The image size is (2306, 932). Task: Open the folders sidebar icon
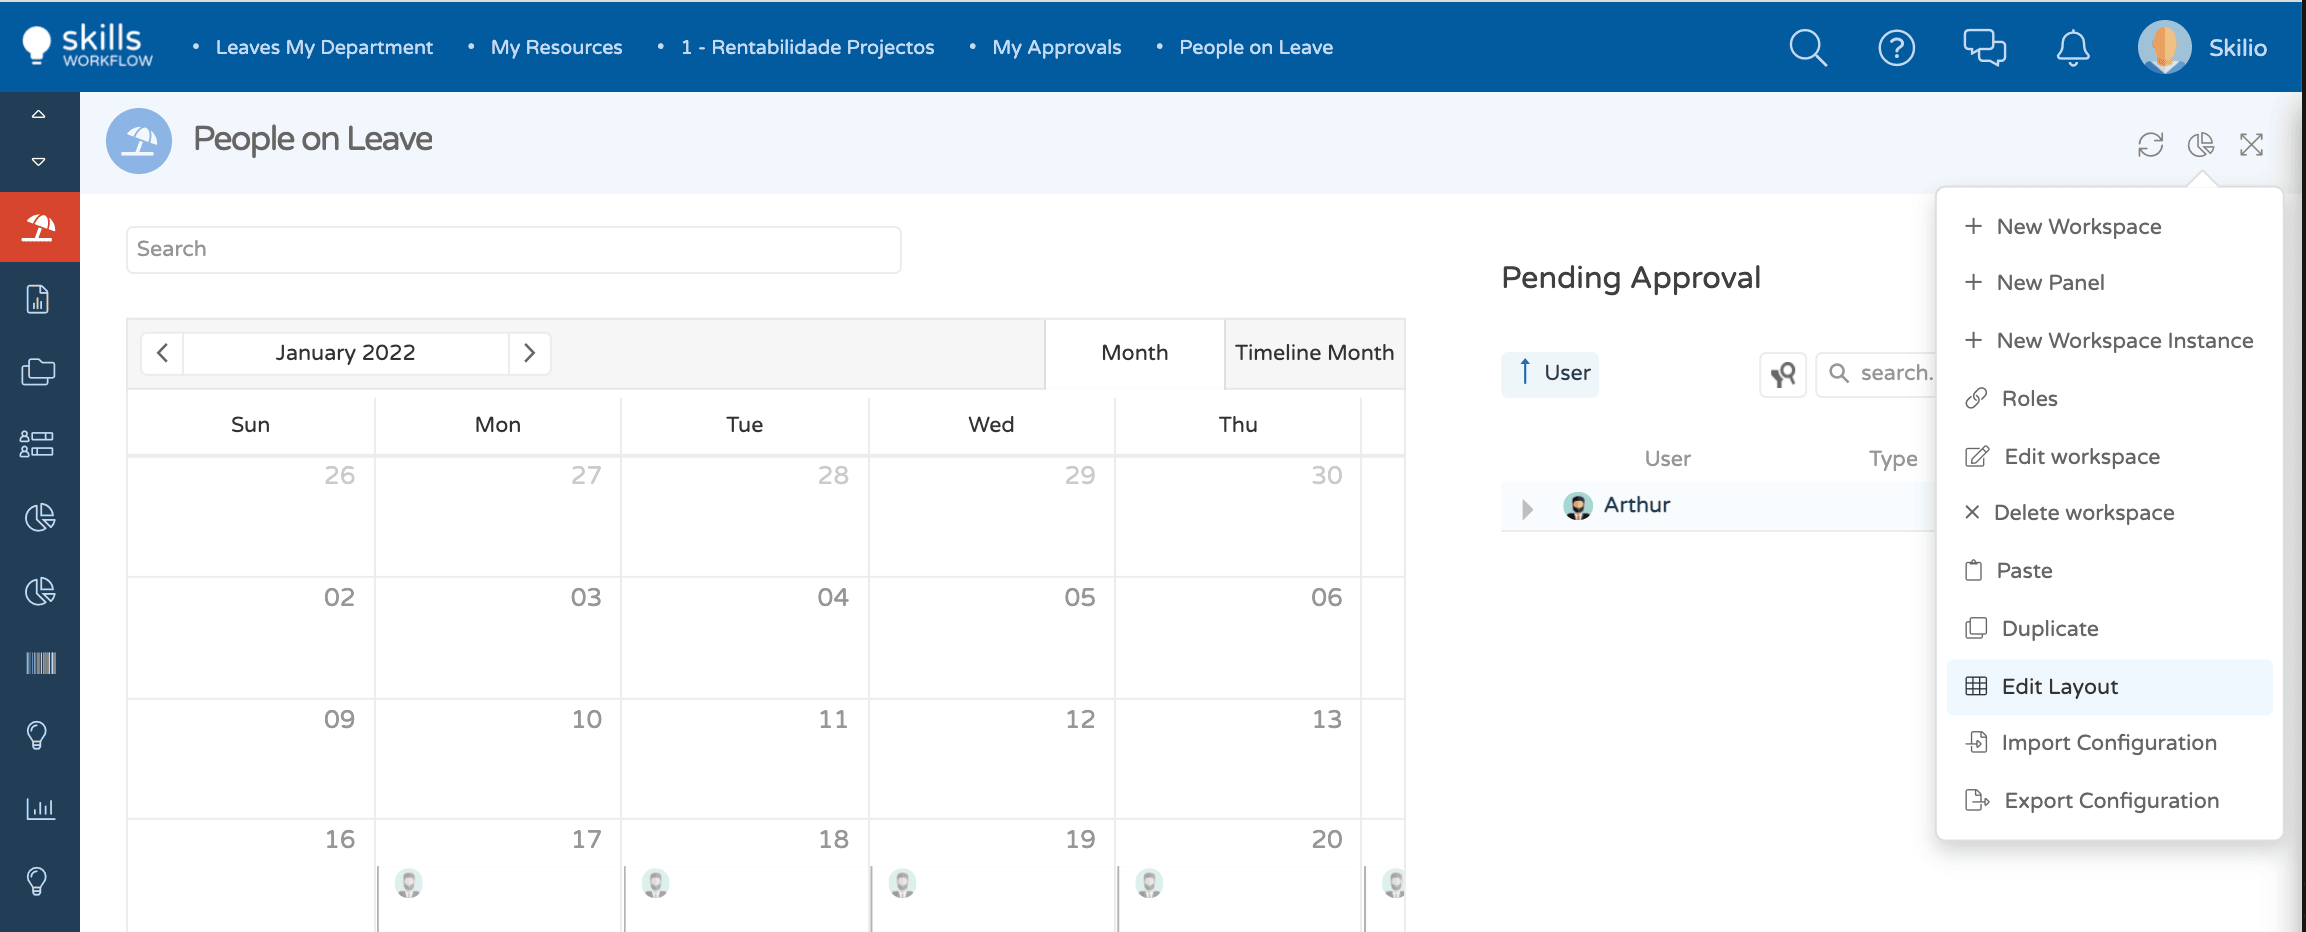40,372
